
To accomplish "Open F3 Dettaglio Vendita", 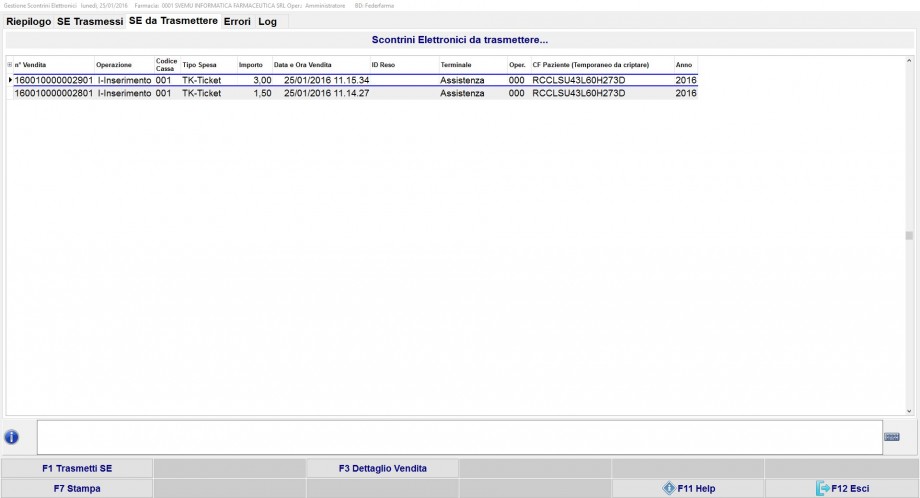I will pos(382,468).
